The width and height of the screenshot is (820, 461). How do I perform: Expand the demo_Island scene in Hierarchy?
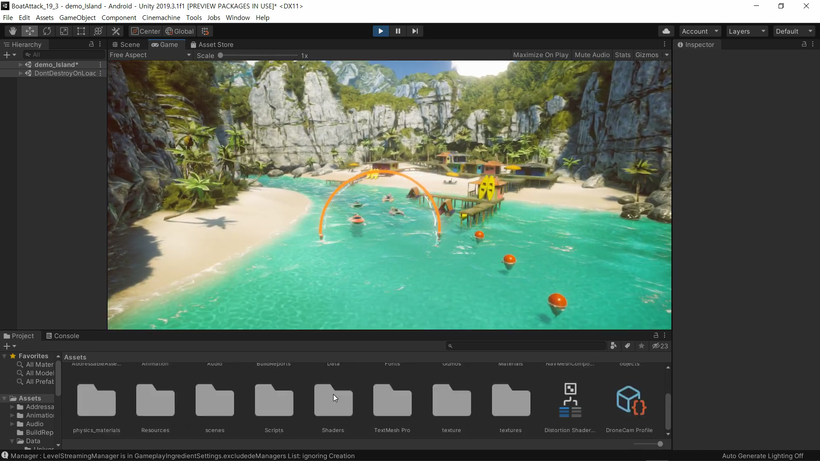pos(20,65)
